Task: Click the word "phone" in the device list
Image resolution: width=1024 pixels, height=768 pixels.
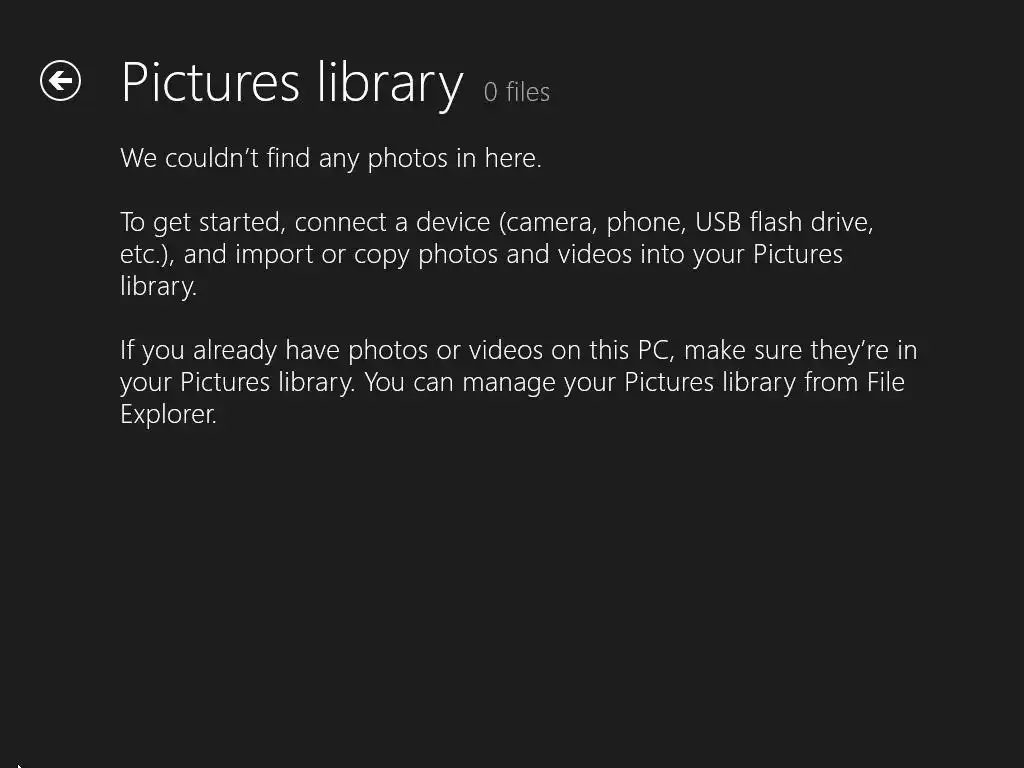Action: pos(643,222)
